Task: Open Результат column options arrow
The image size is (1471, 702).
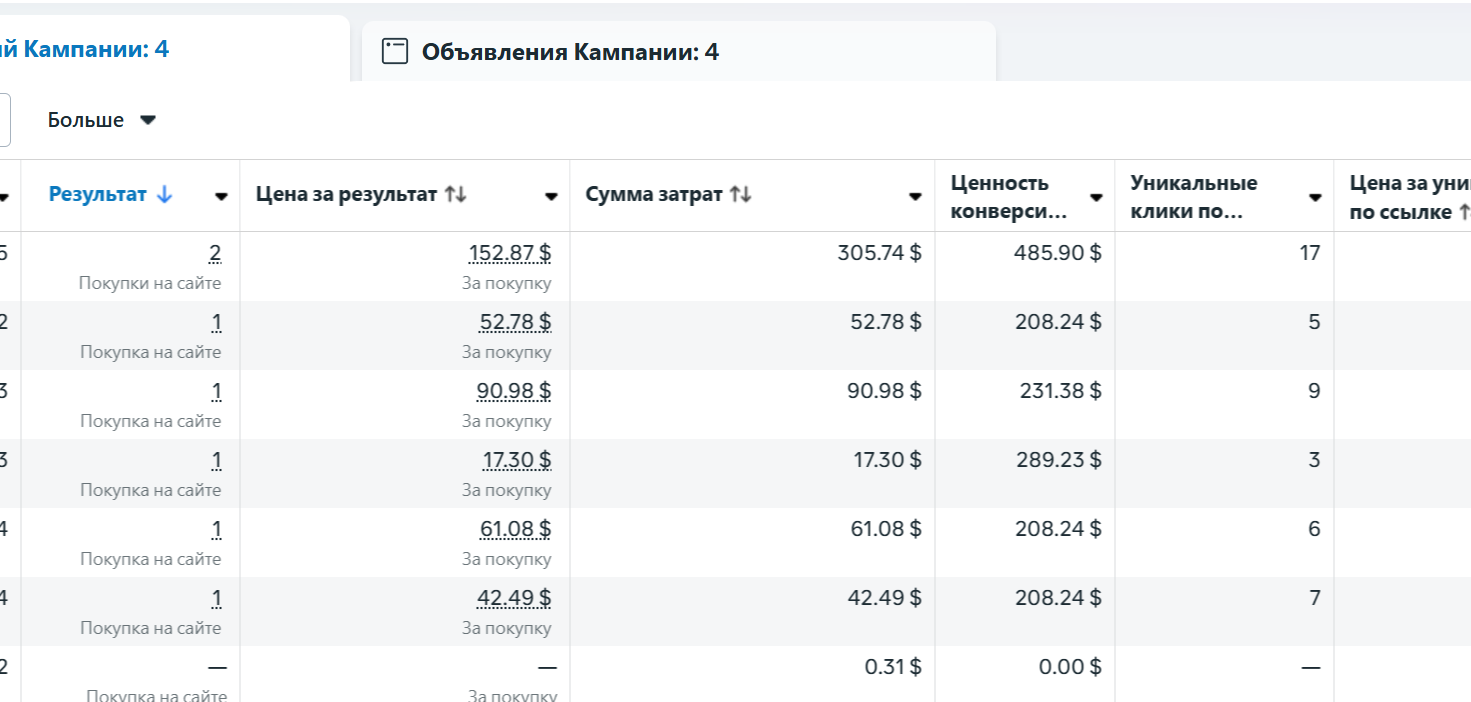Action: point(221,197)
